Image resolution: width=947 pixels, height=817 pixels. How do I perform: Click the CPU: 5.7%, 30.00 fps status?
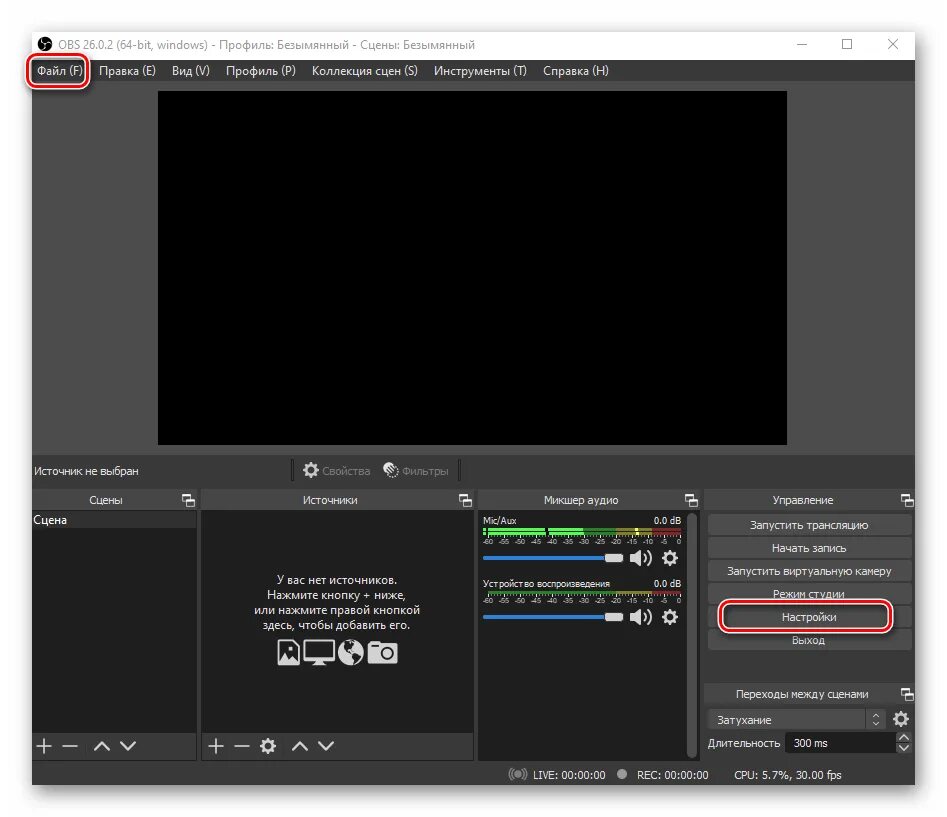coord(788,775)
